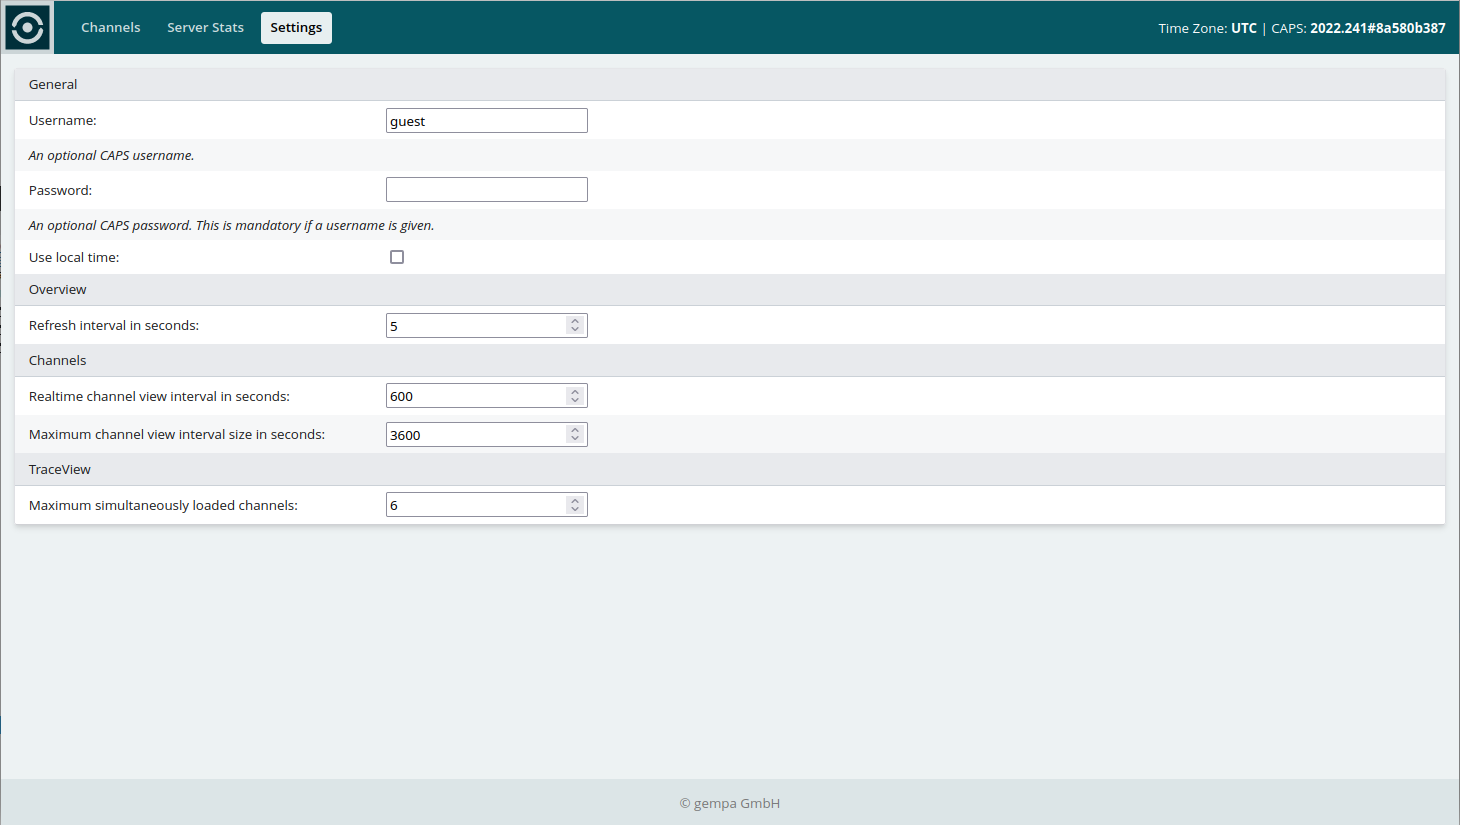Decrement realtime channel view interval
The height and width of the screenshot is (825, 1460).
[x=575, y=401]
